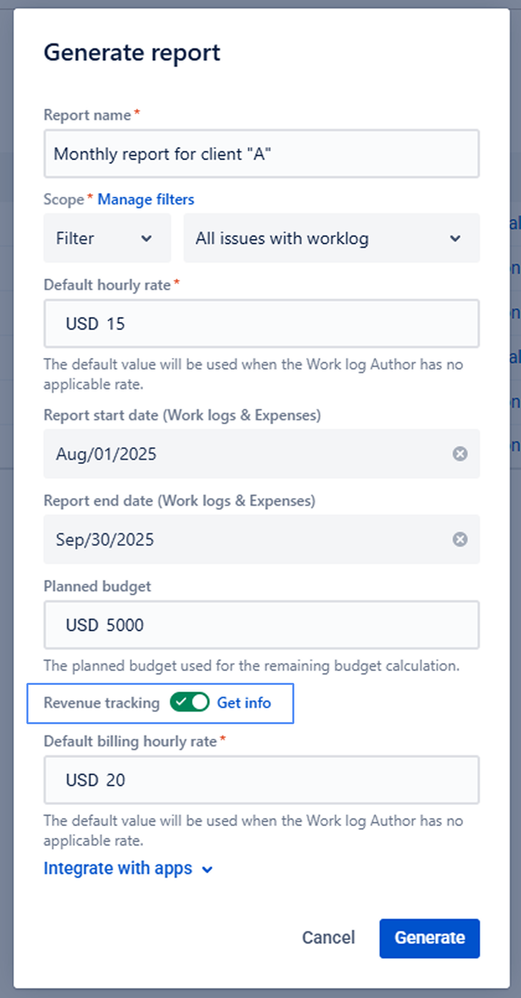Viewport: 521px width, 998px height.
Task: Click the Report start date field
Action: point(261,454)
